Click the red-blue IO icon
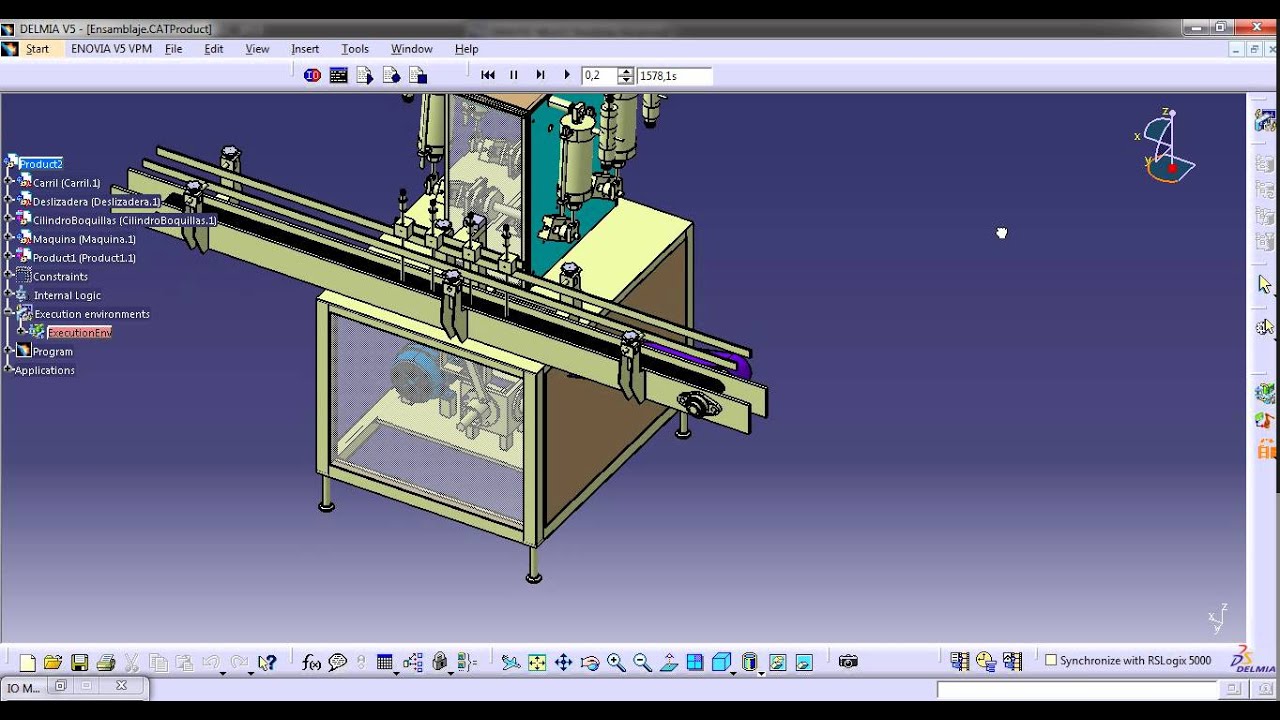Screen dimensions: 1280x720 312,75
